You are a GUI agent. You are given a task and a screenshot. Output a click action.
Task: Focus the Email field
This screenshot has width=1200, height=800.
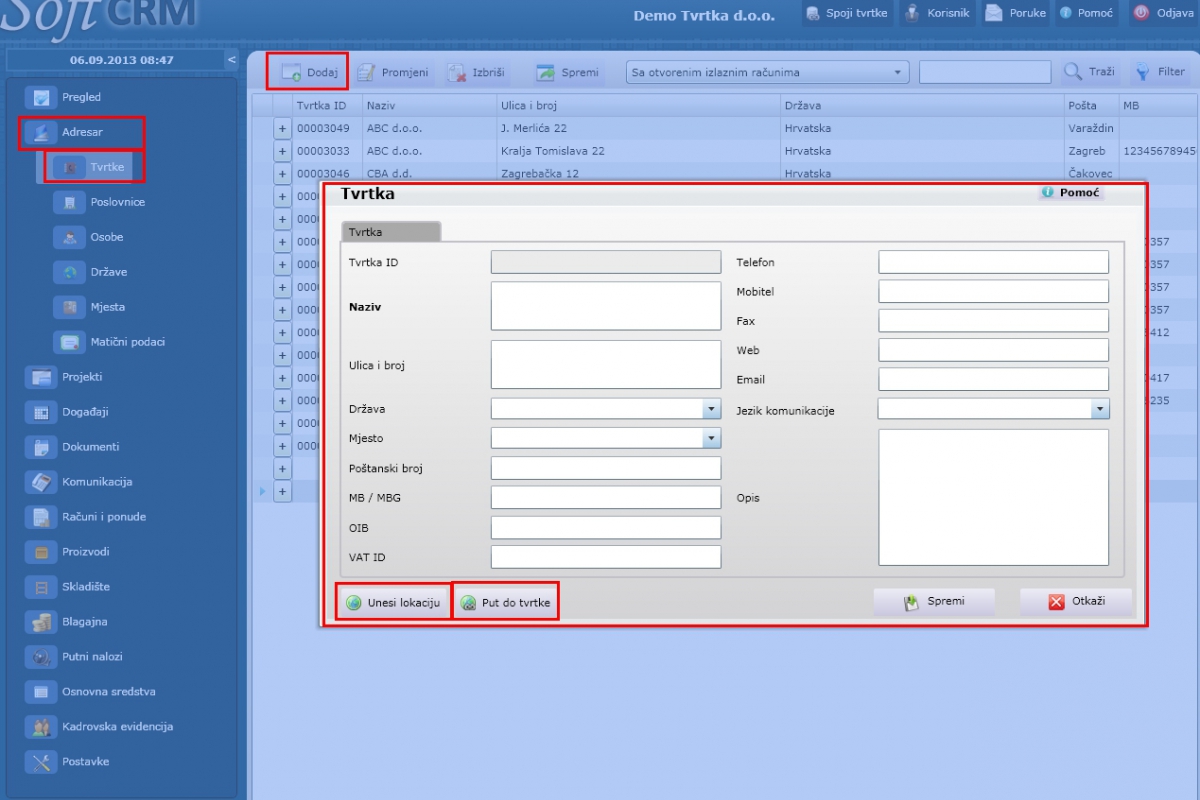coord(994,379)
